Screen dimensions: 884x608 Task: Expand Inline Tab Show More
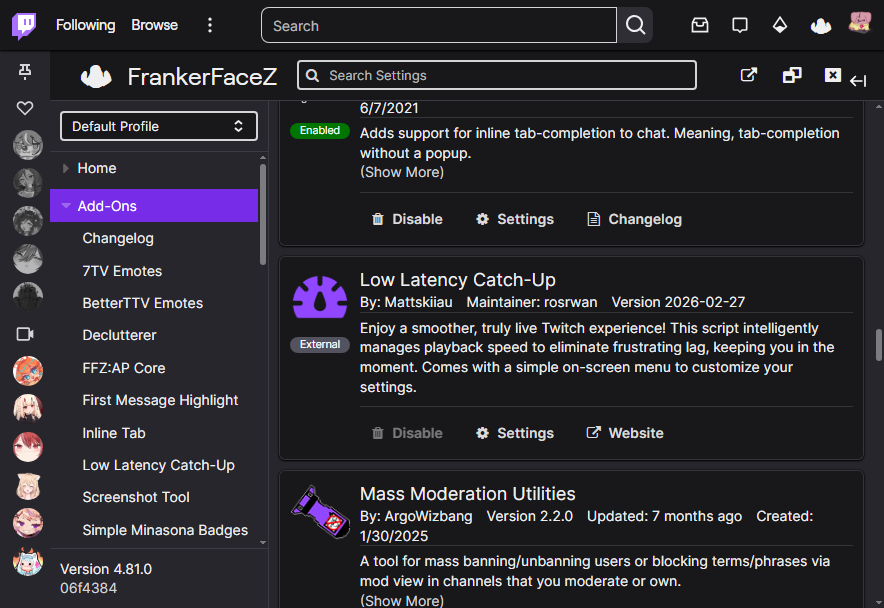coord(401,173)
